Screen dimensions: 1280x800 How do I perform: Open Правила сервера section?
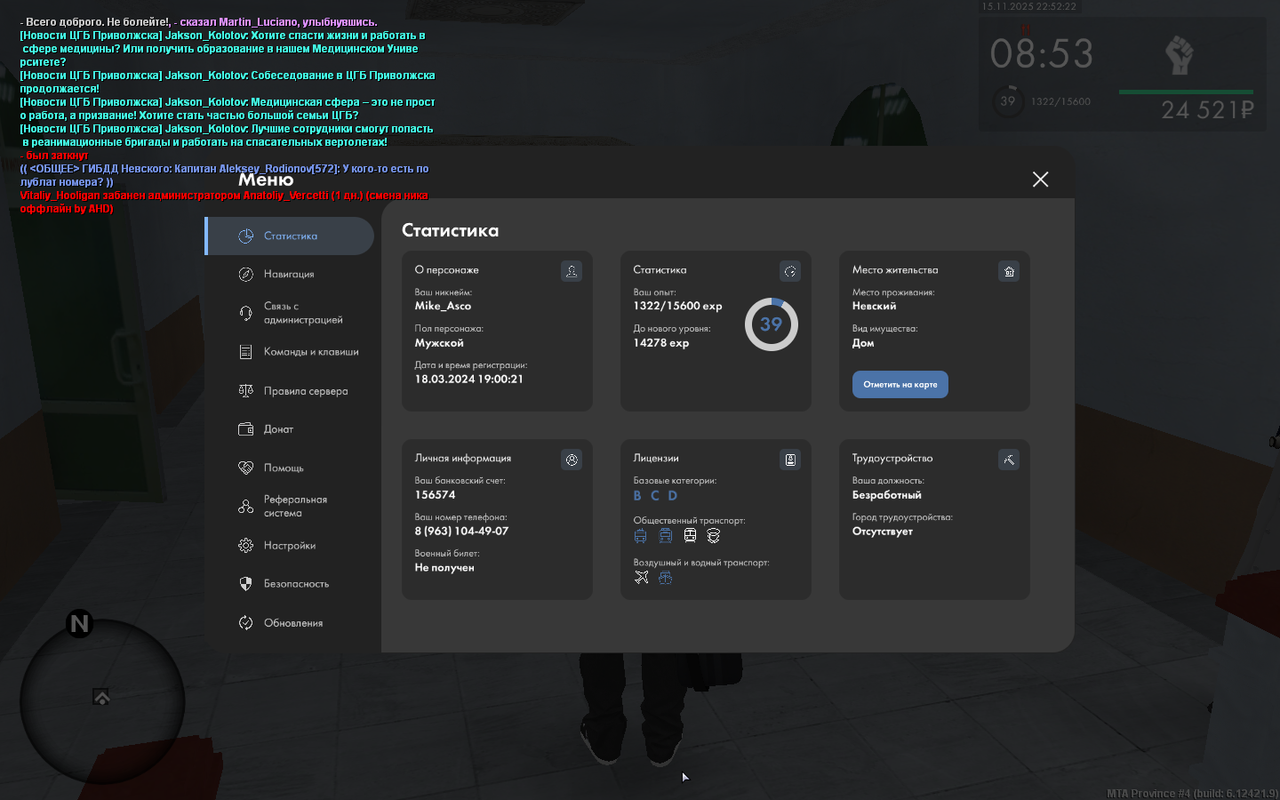click(306, 391)
